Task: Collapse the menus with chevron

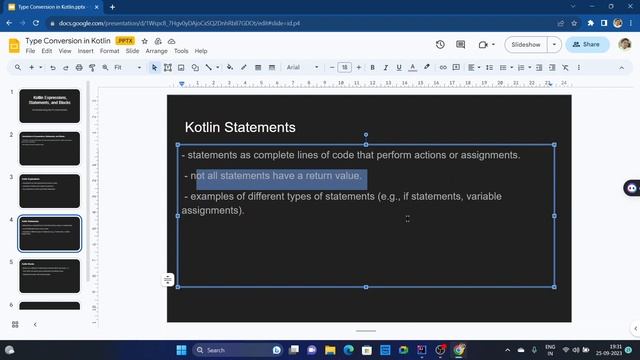Action: [x=622, y=68]
